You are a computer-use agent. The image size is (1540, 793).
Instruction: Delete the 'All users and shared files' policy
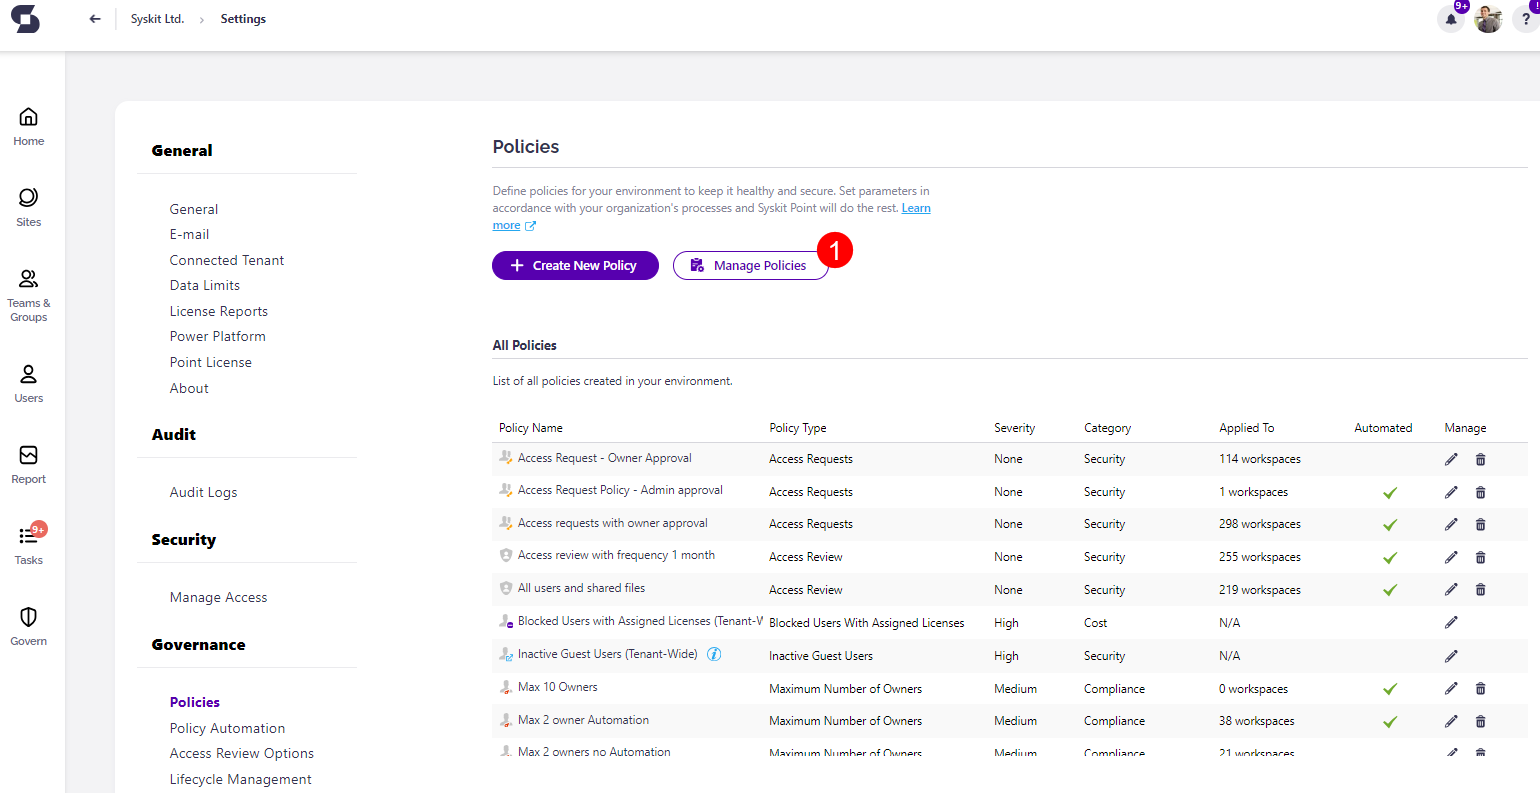[1481, 589]
